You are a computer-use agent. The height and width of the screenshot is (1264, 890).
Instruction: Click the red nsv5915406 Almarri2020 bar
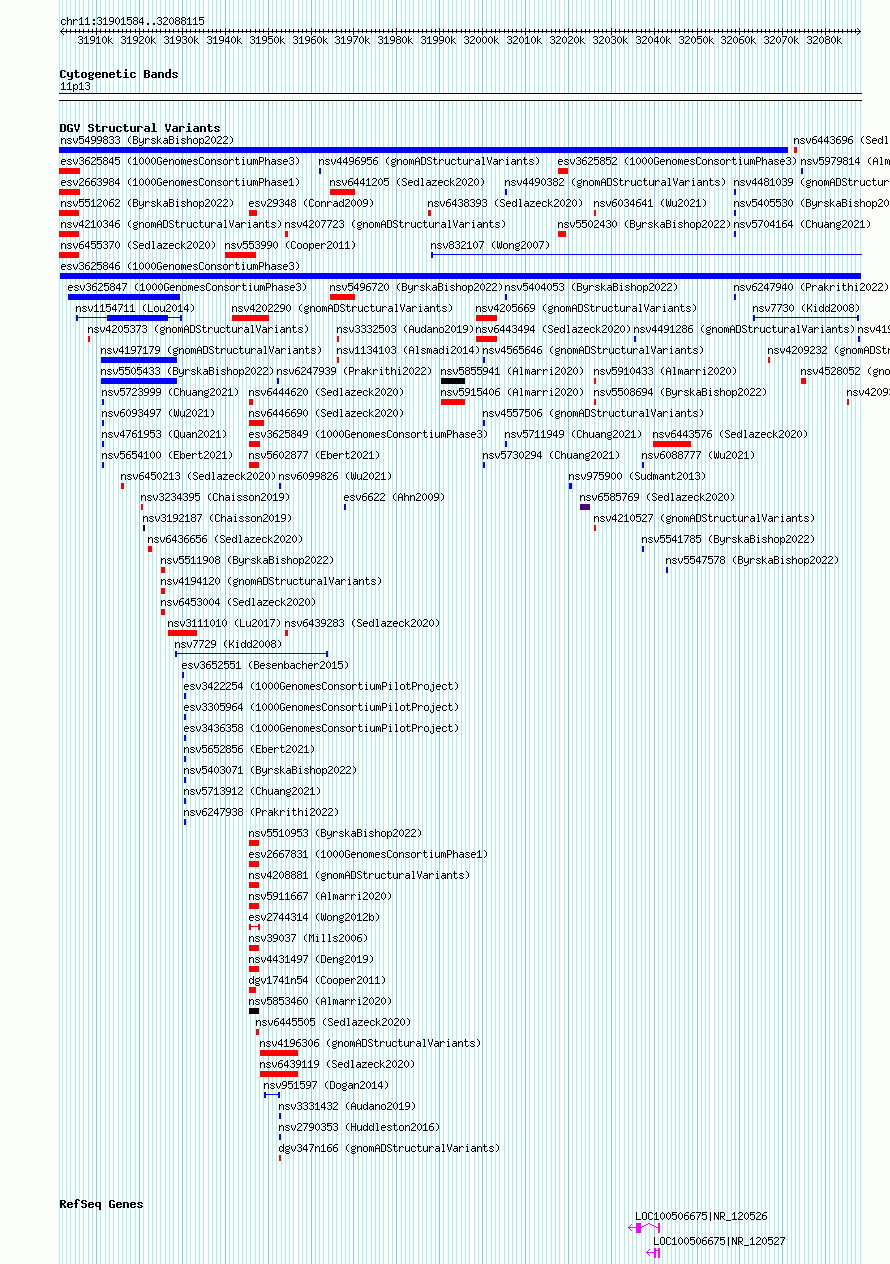pyautogui.click(x=453, y=402)
